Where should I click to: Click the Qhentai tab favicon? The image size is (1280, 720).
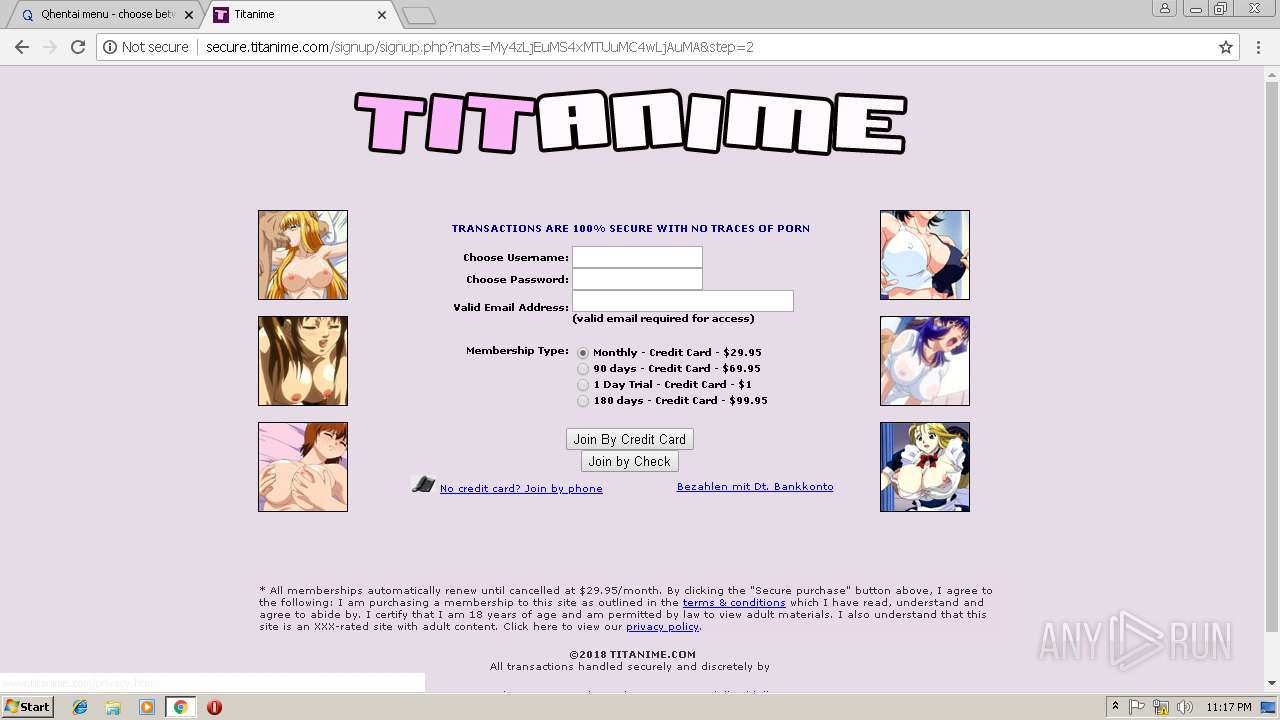point(27,15)
